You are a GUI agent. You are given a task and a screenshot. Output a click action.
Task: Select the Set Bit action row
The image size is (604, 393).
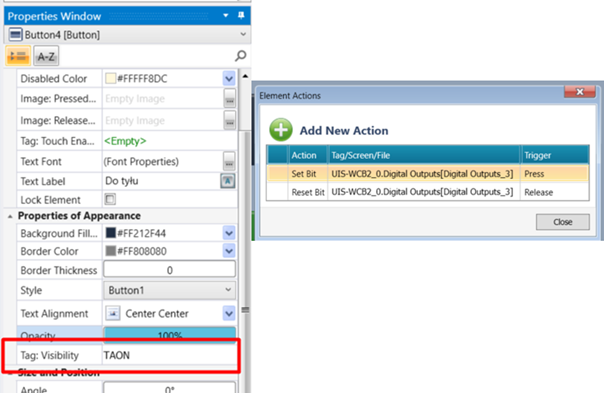coord(428,174)
